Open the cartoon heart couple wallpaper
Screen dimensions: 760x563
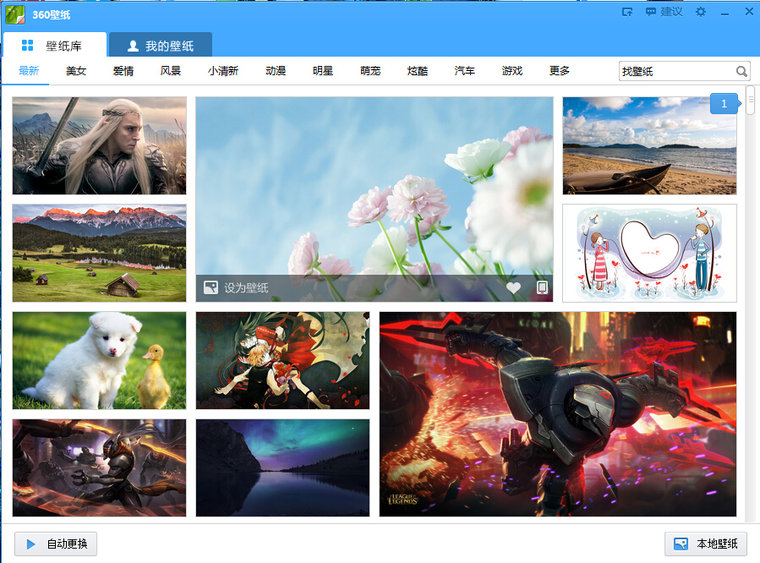tap(649, 253)
